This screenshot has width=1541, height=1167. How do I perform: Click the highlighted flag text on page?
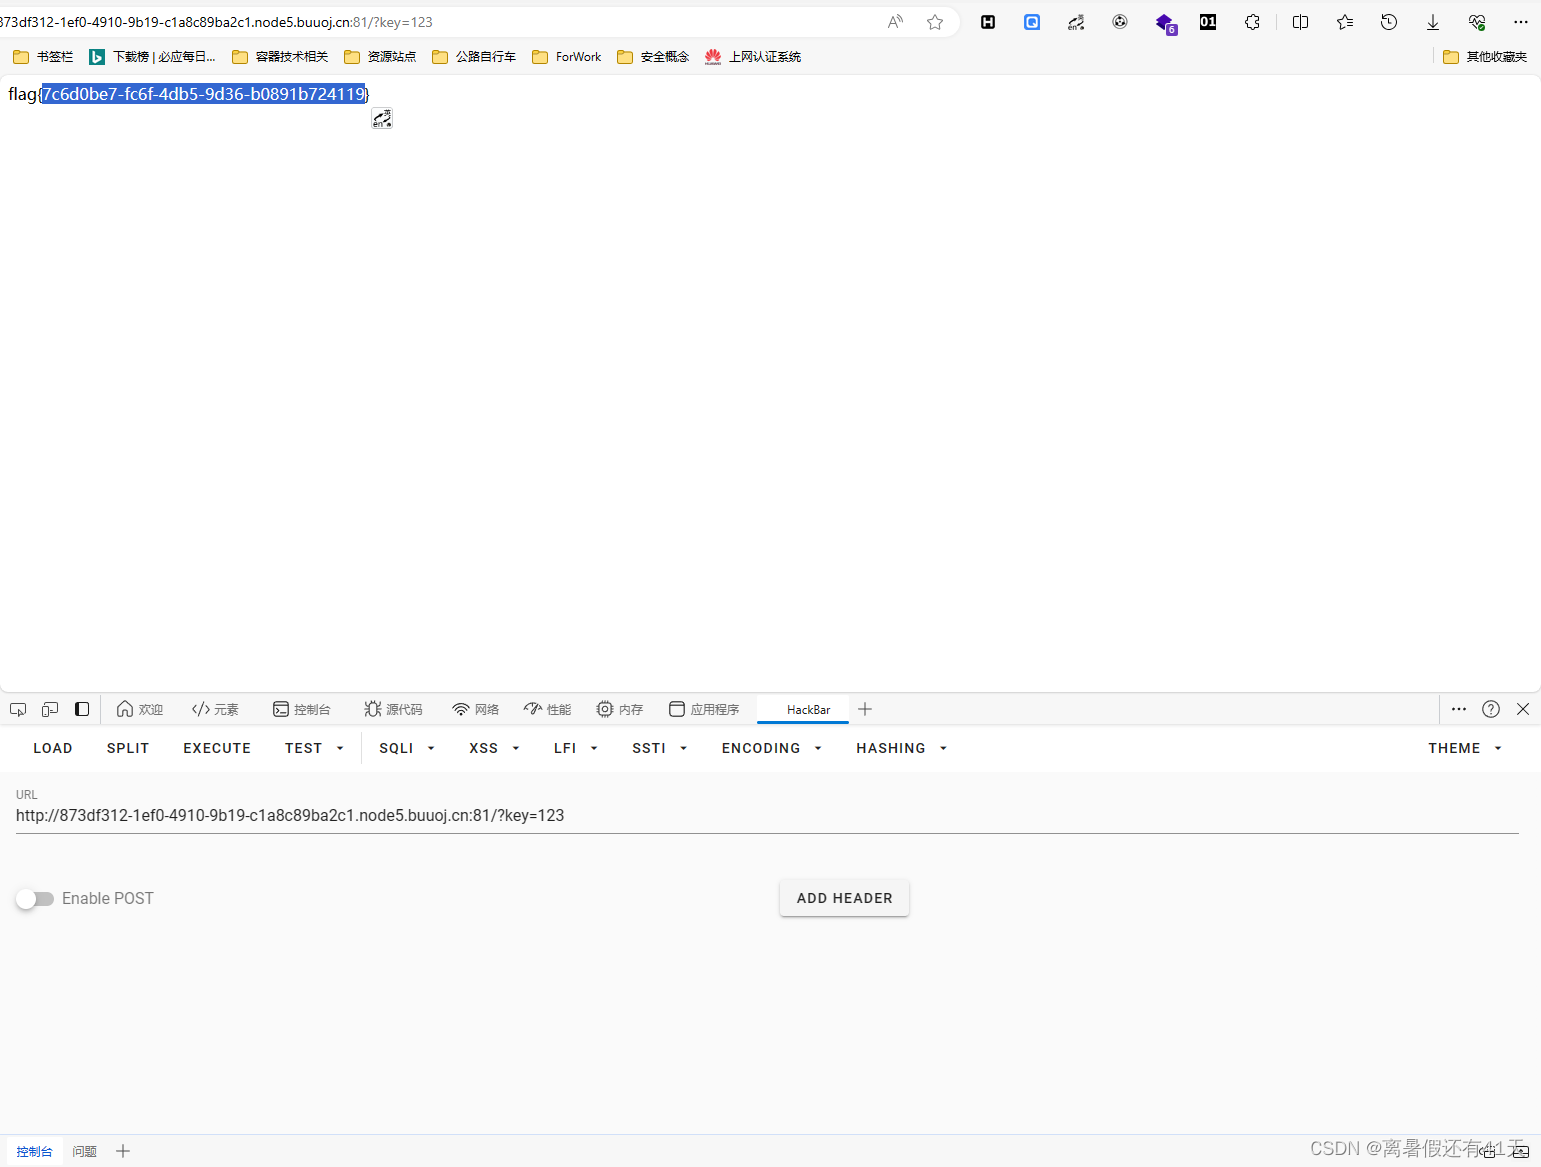click(204, 94)
